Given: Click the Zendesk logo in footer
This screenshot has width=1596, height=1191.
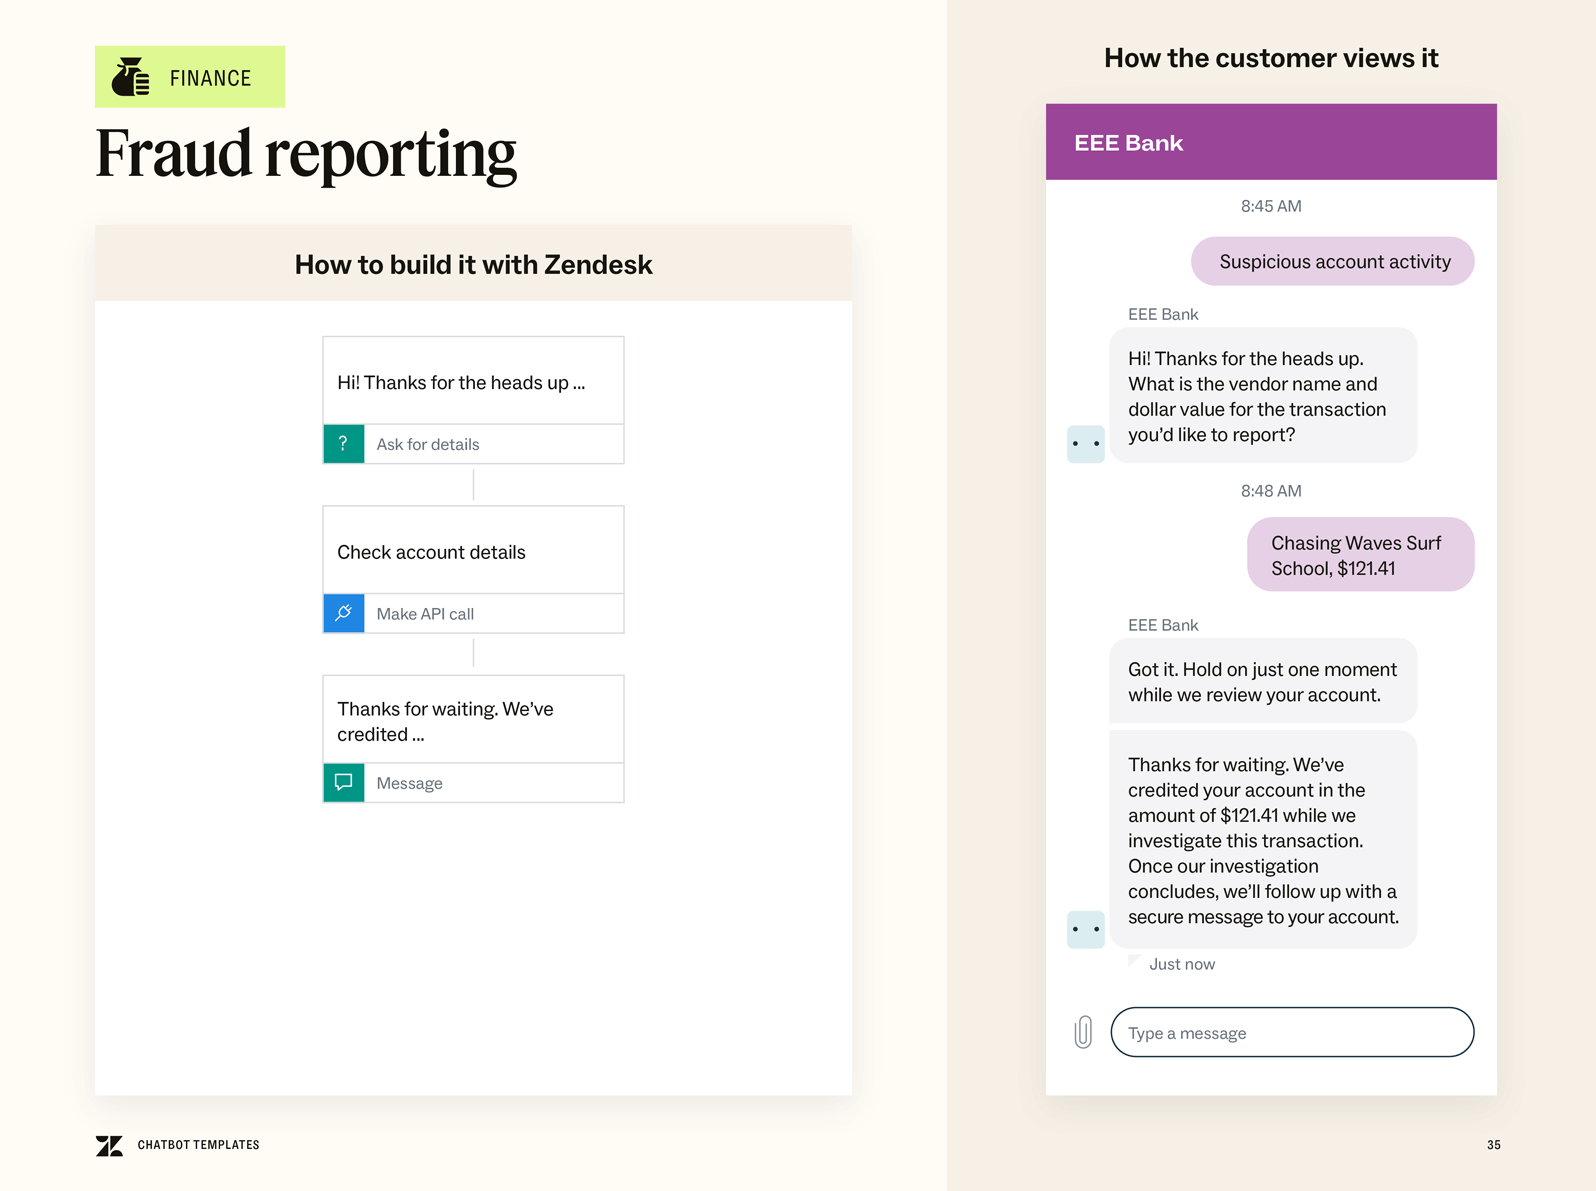Looking at the screenshot, I should point(109,1145).
